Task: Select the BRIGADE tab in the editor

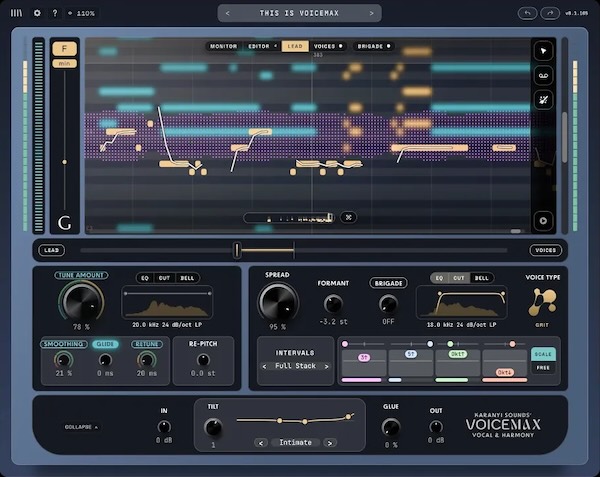Action: tap(373, 46)
